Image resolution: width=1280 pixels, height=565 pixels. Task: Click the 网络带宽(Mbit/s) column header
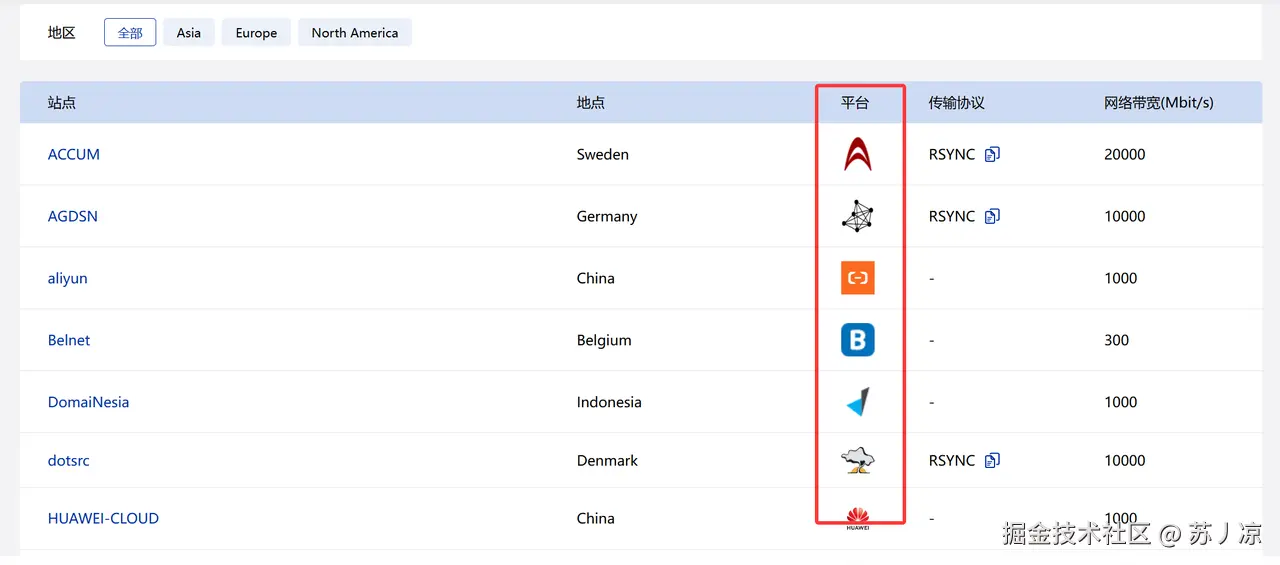coord(1159,102)
